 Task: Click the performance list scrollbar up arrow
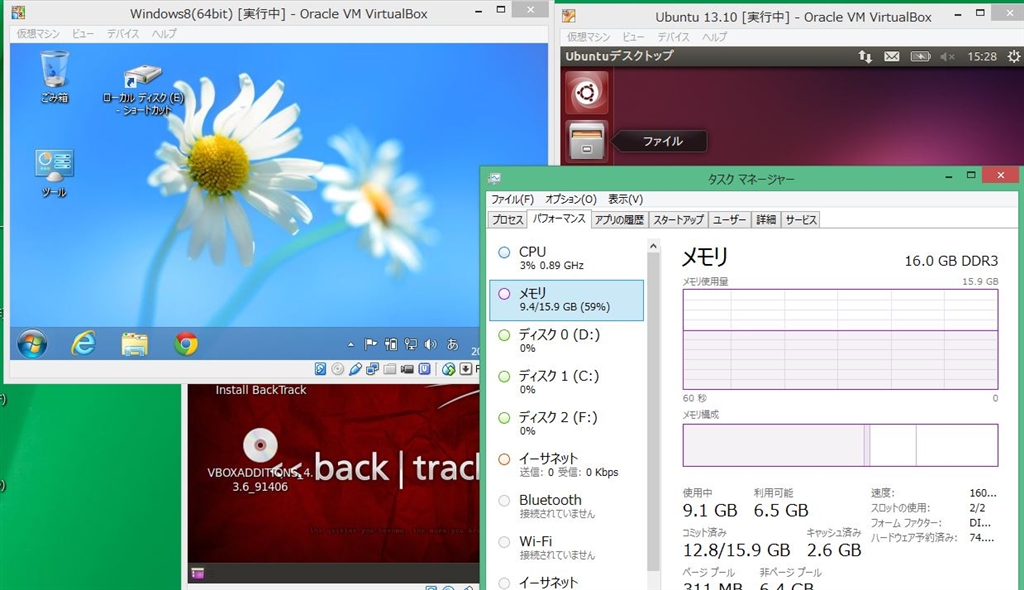[653, 246]
